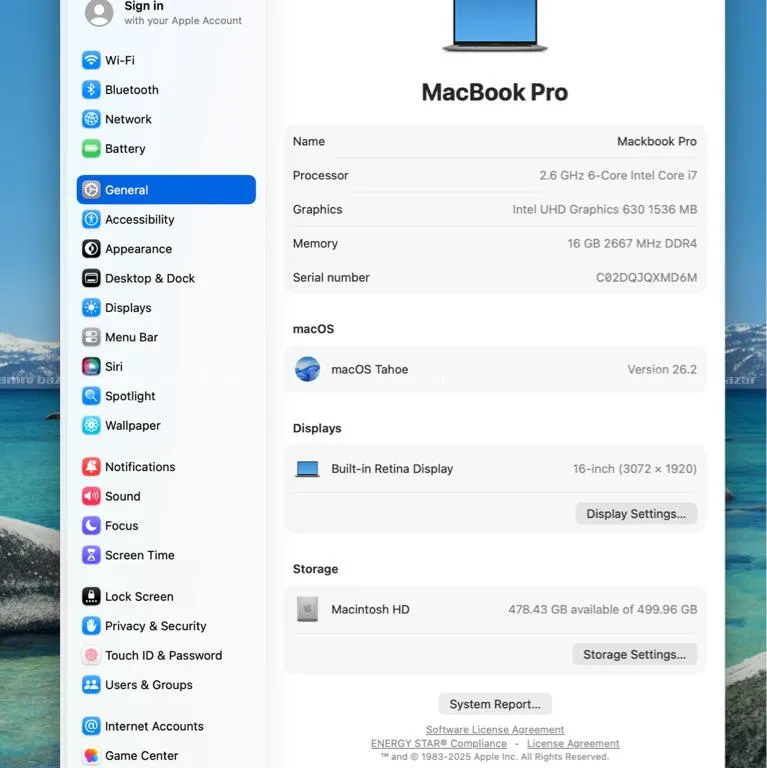Click the License Agreement link
Viewport: 767px width, 768px height.
coord(573,744)
